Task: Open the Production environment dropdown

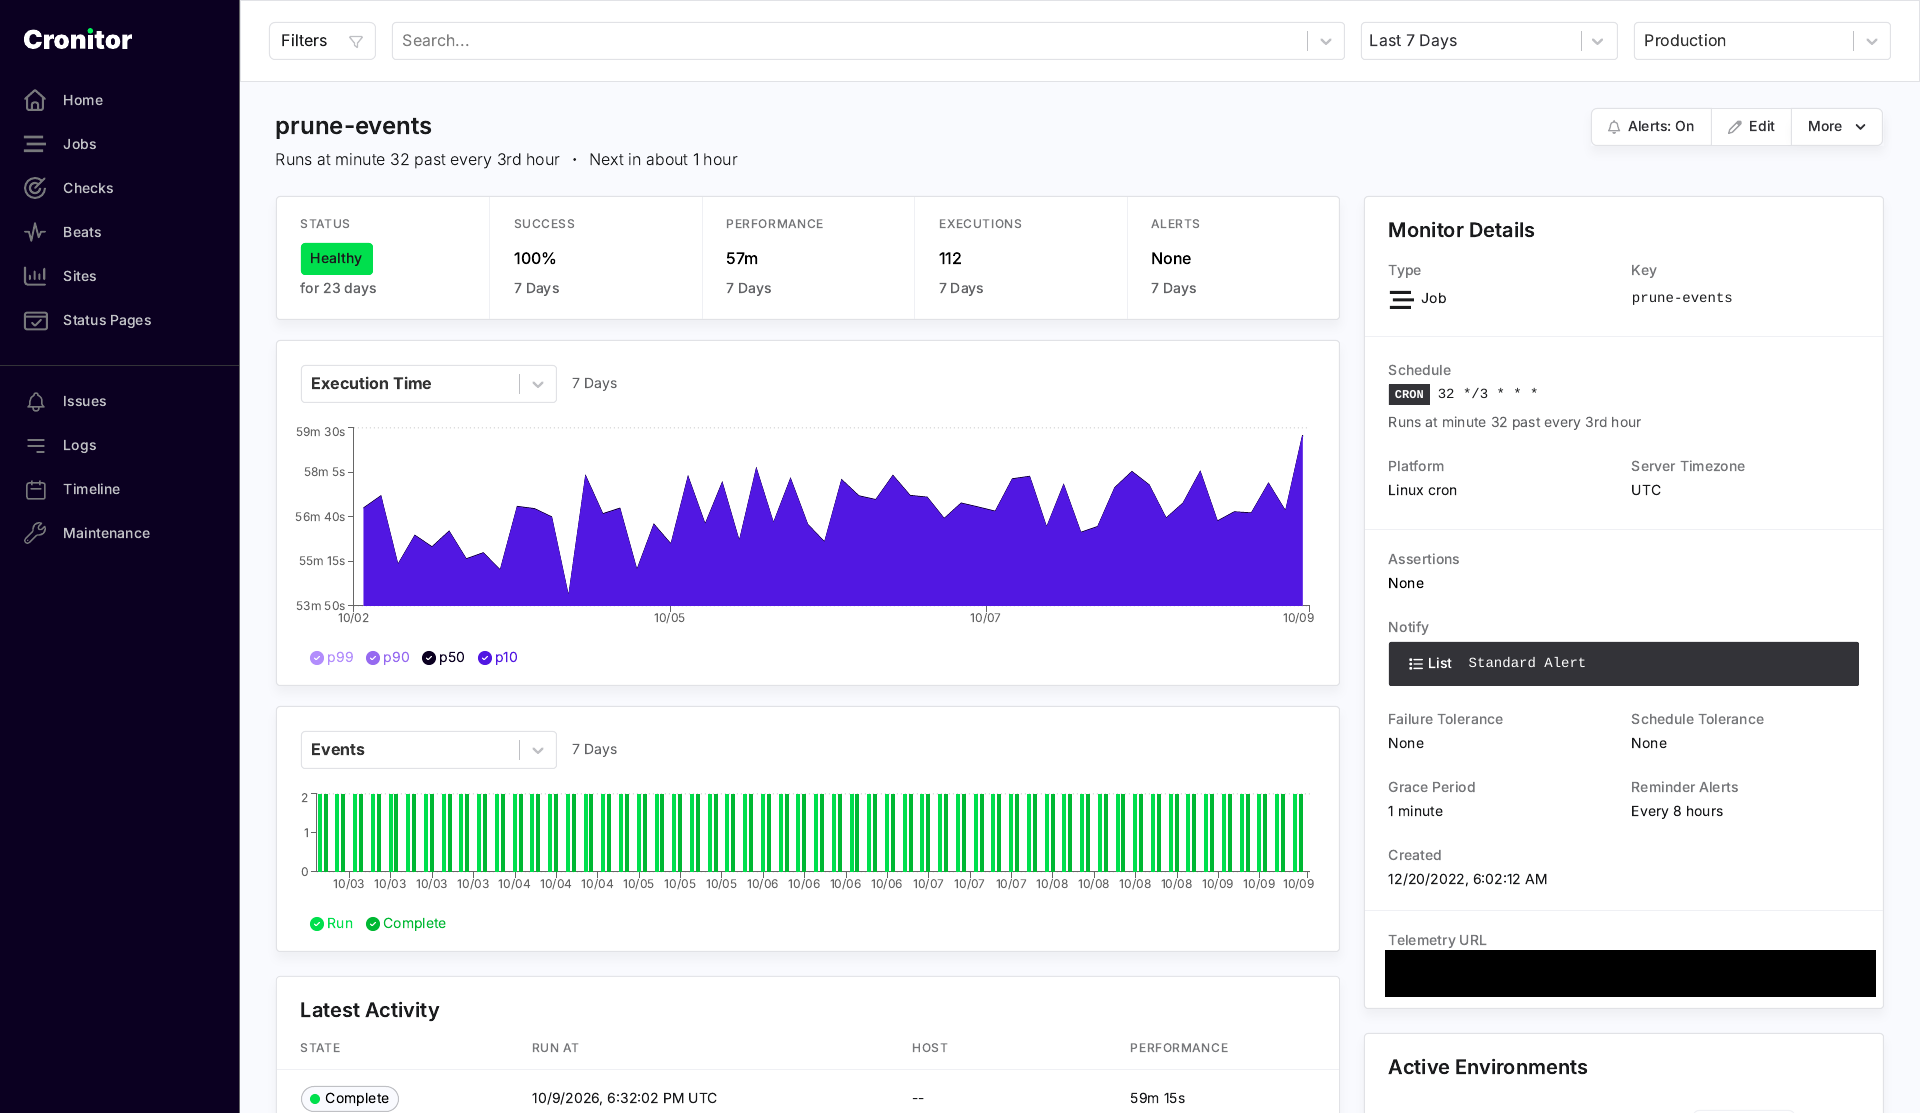Action: pyautogui.click(x=1762, y=41)
